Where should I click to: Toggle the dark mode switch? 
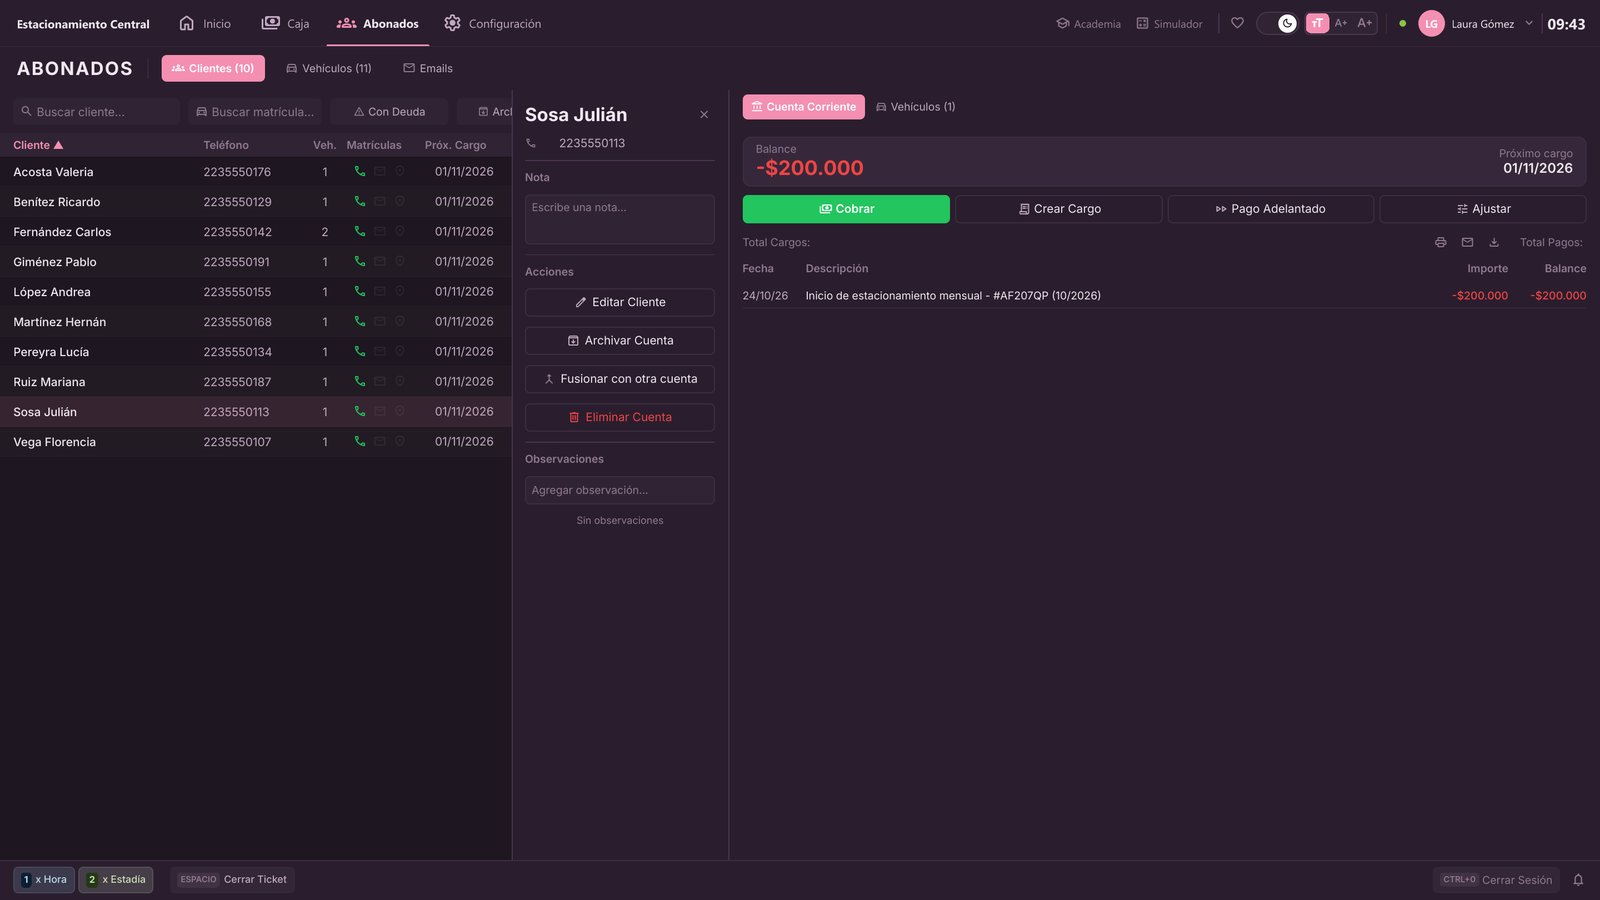(x=1277, y=23)
